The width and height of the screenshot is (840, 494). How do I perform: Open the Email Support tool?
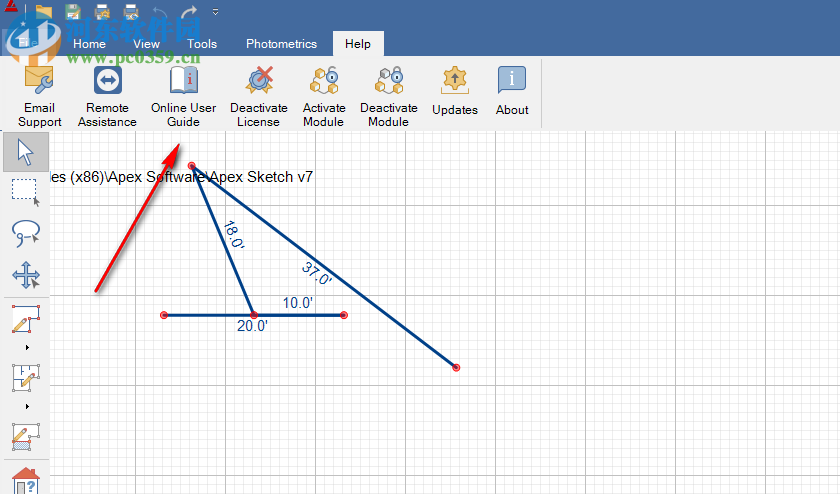39,96
